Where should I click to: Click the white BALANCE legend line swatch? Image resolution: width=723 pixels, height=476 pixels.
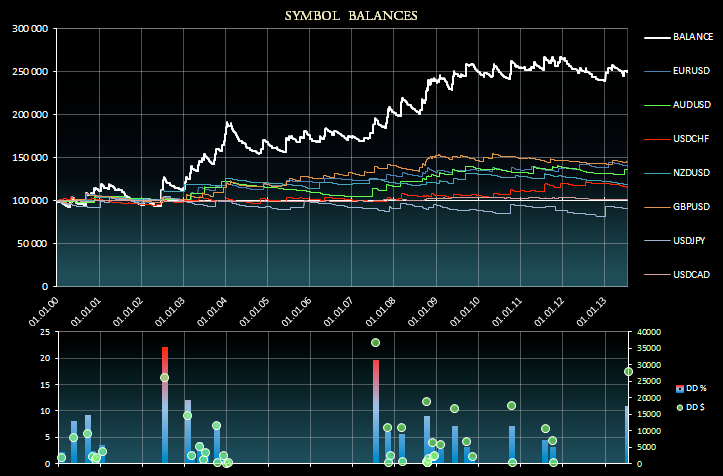(657, 37)
